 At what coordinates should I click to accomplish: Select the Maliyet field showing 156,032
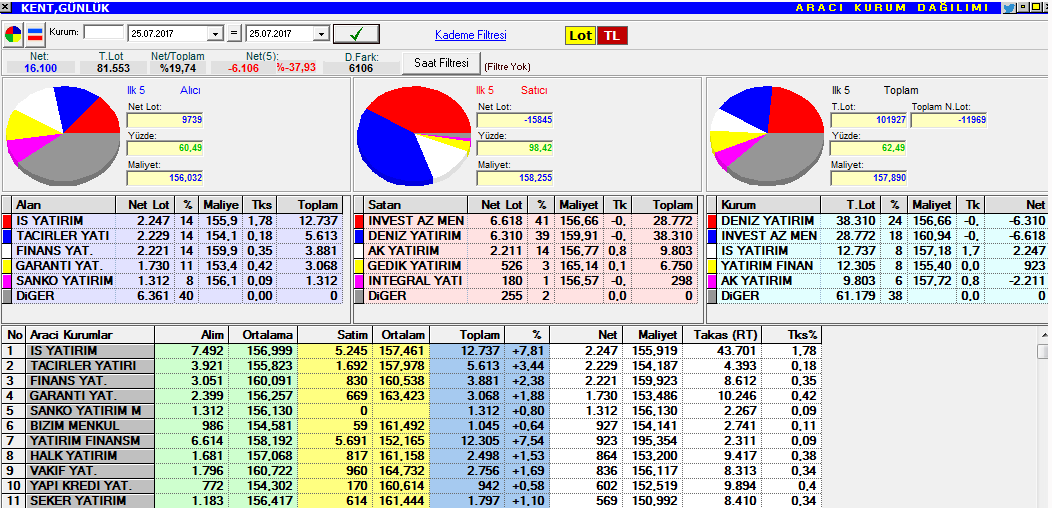(165, 178)
